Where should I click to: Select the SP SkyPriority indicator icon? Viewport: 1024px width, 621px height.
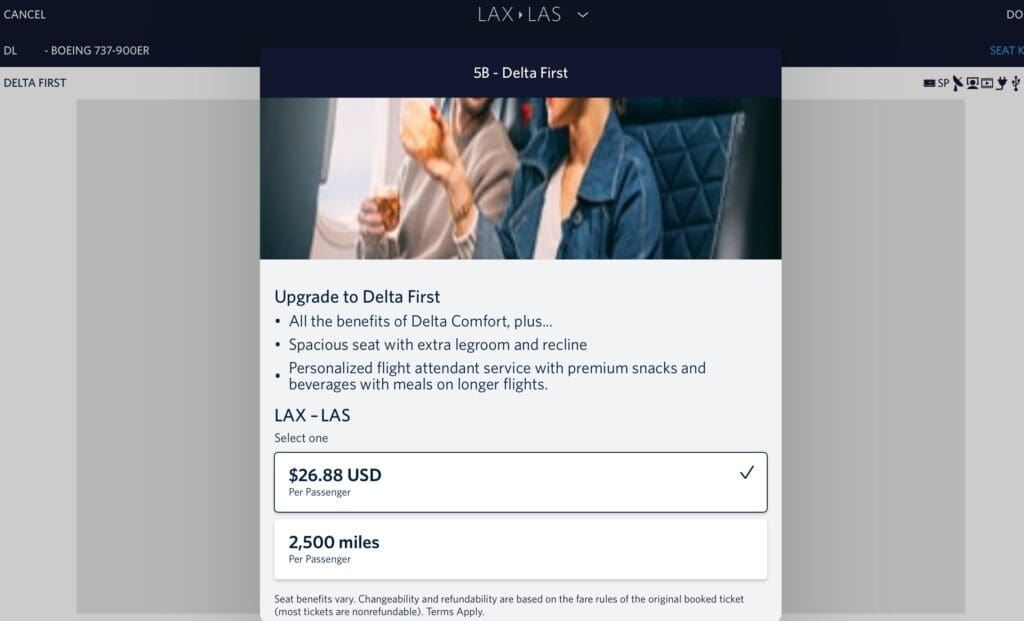[944, 83]
